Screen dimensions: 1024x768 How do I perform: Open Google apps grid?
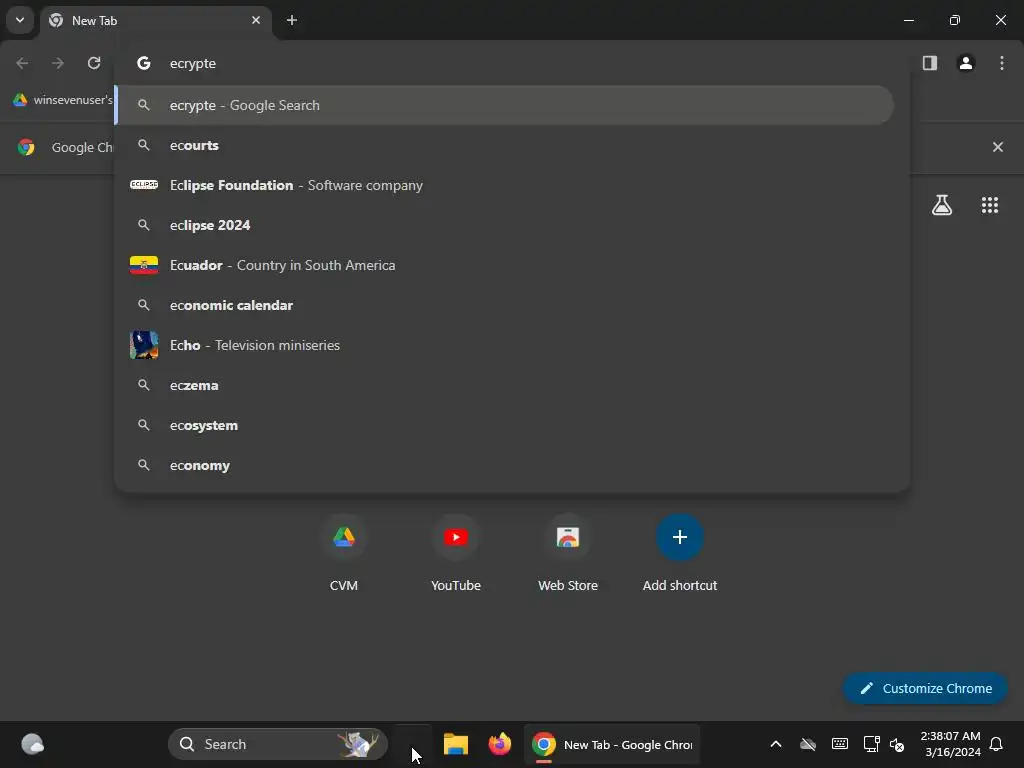click(990, 205)
